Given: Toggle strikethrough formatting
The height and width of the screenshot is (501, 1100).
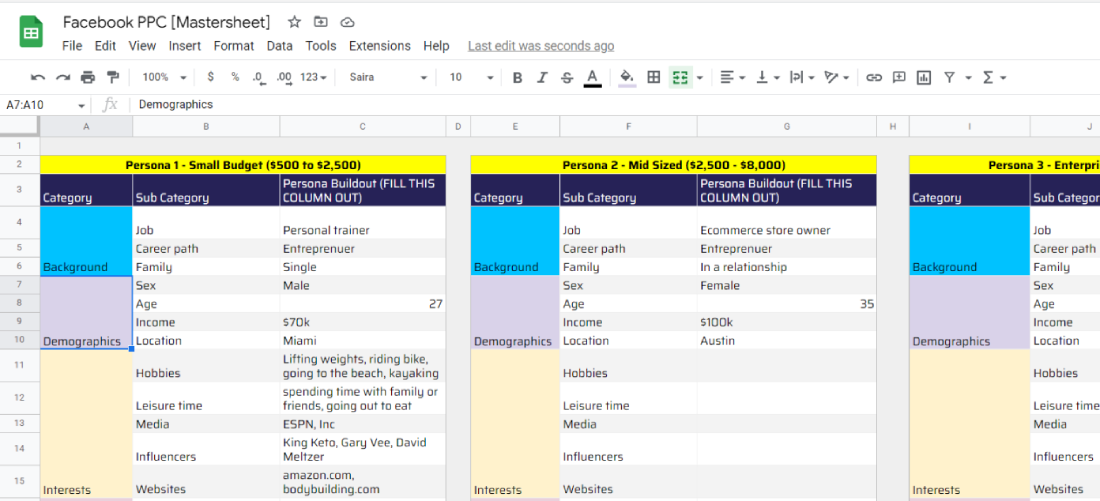Looking at the screenshot, I should 567,77.
